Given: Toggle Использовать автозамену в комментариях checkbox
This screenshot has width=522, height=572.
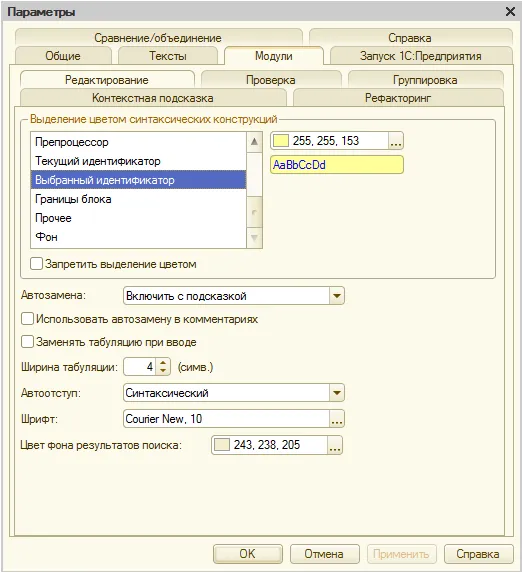Looking at the screenshot, I should [x=27, y=318].
